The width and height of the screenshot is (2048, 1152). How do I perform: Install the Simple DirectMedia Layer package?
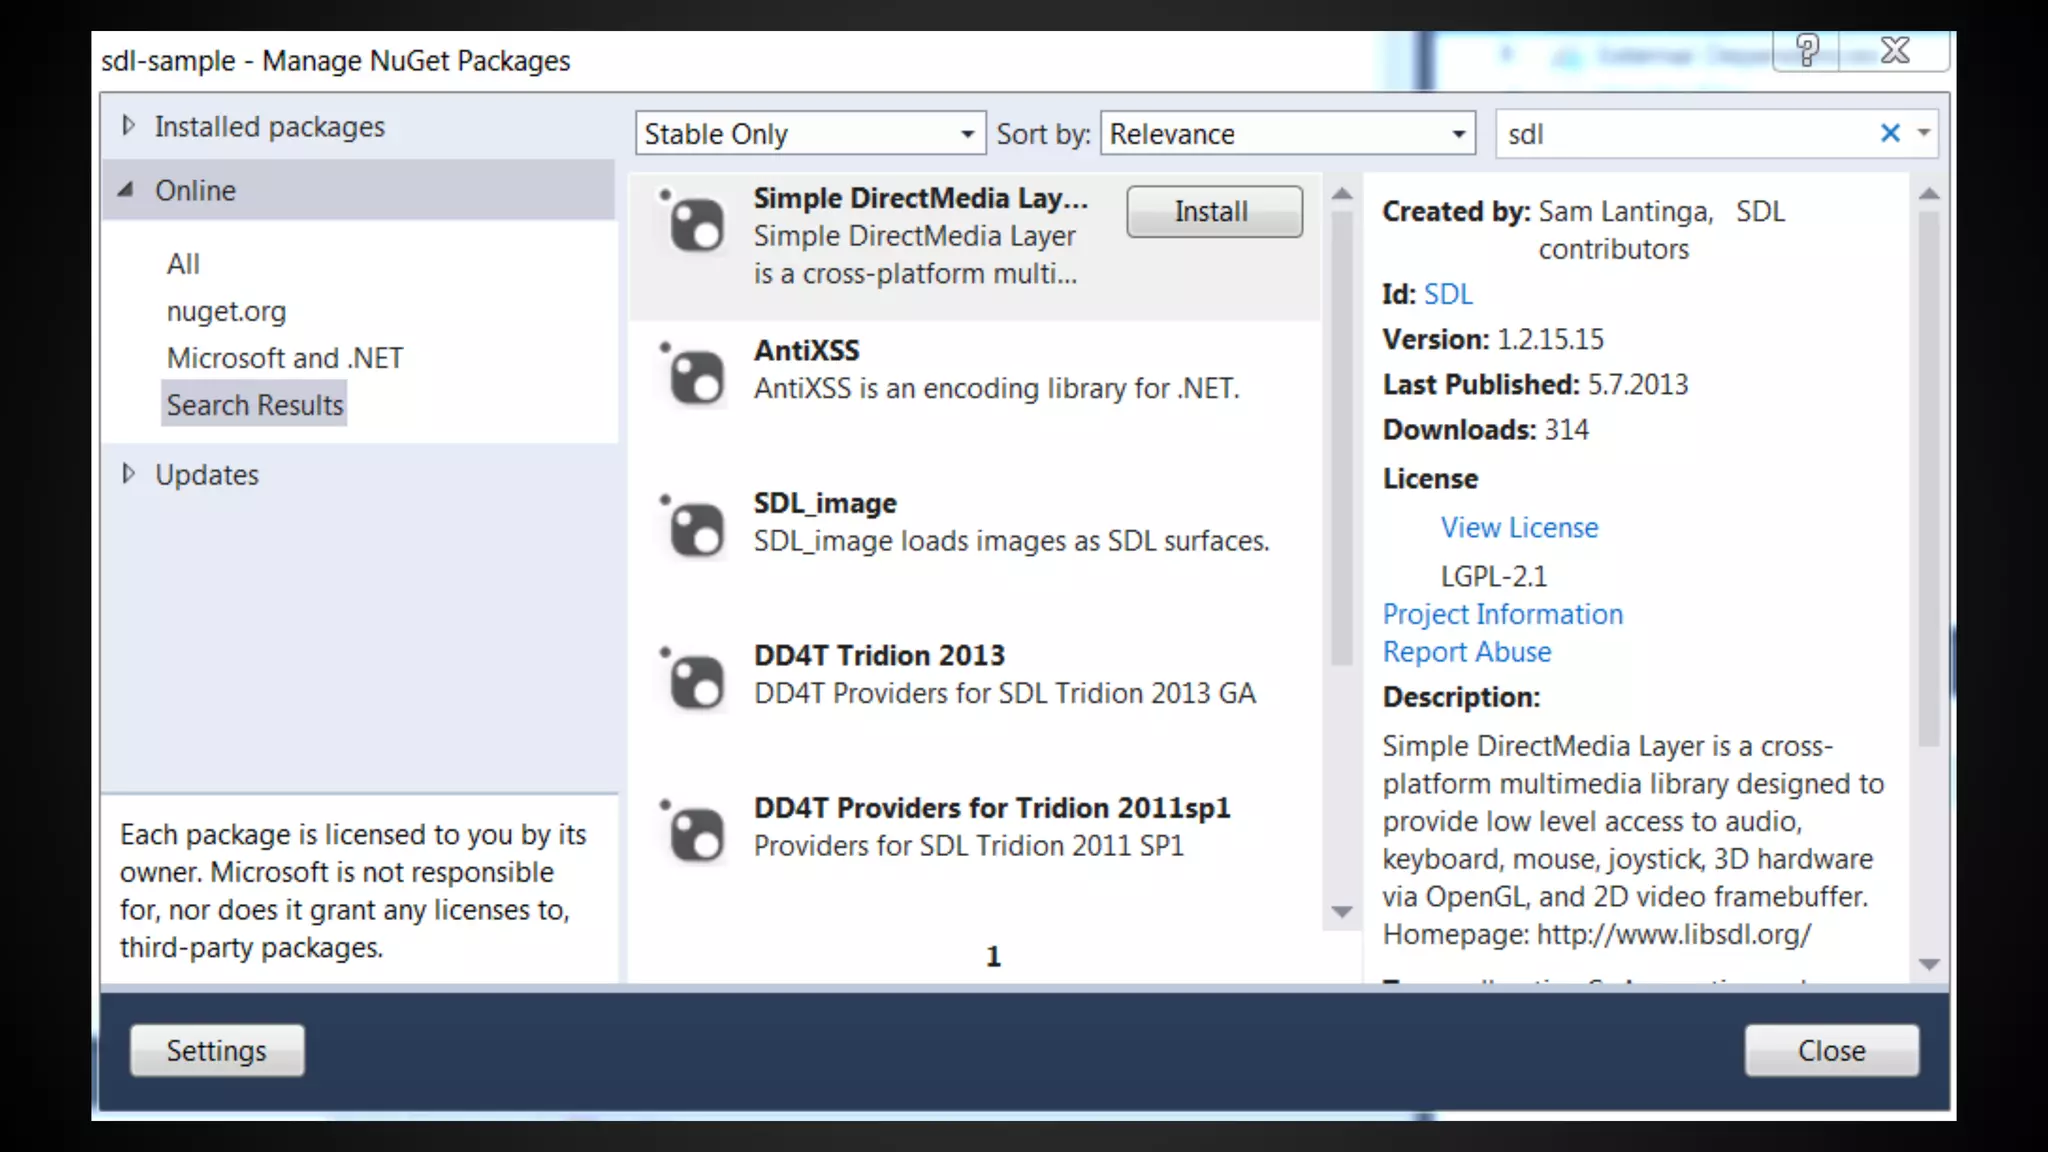[x=1213, y=211]
